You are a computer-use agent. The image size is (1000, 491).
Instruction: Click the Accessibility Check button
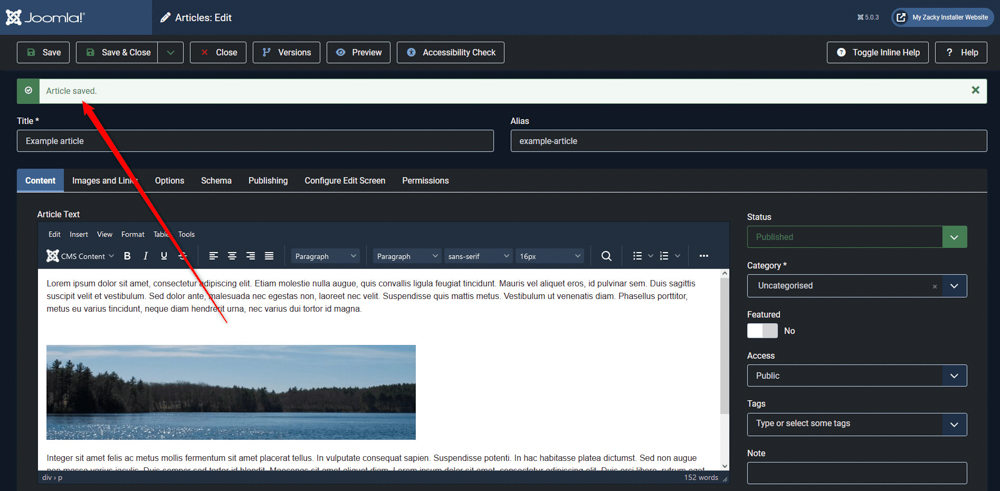tap(450, 52)
